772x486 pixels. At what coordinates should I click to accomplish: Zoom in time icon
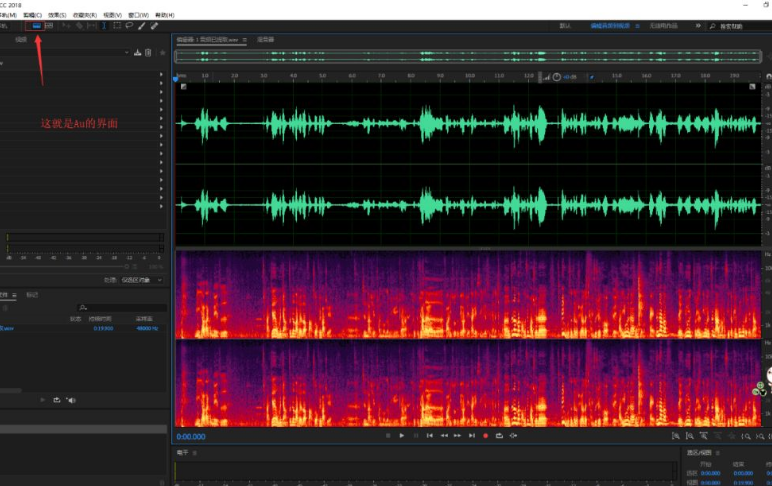click(704, 436)
